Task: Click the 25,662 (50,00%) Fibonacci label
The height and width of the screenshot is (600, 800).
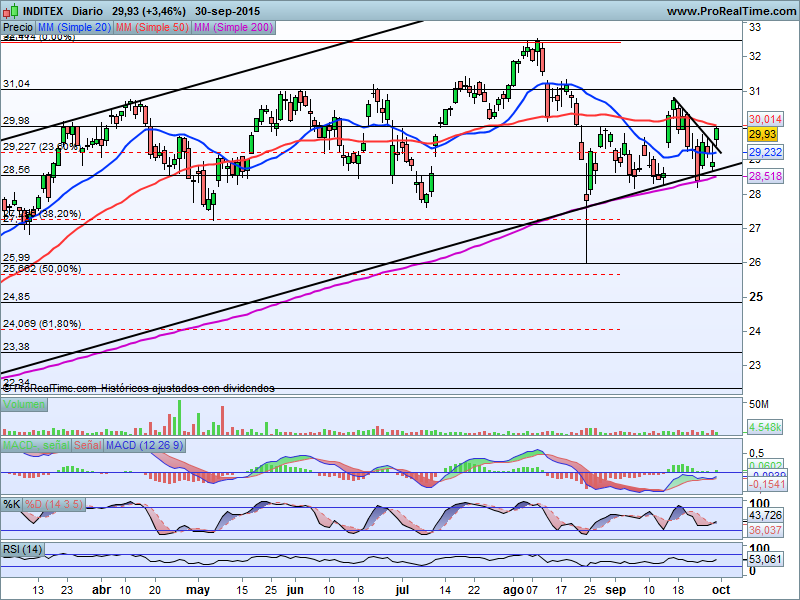Action: pyautogui.click(x=42, y=268)
